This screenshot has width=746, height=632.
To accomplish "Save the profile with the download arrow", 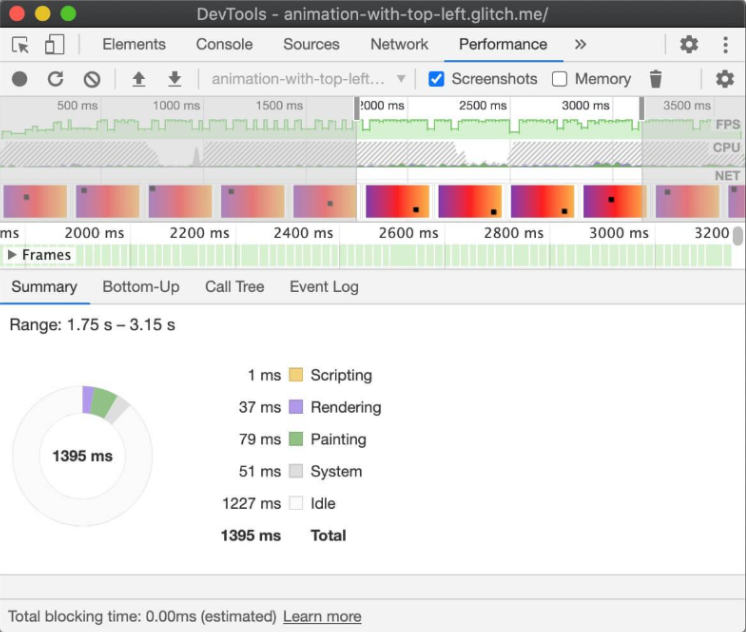I will (175, 79).
